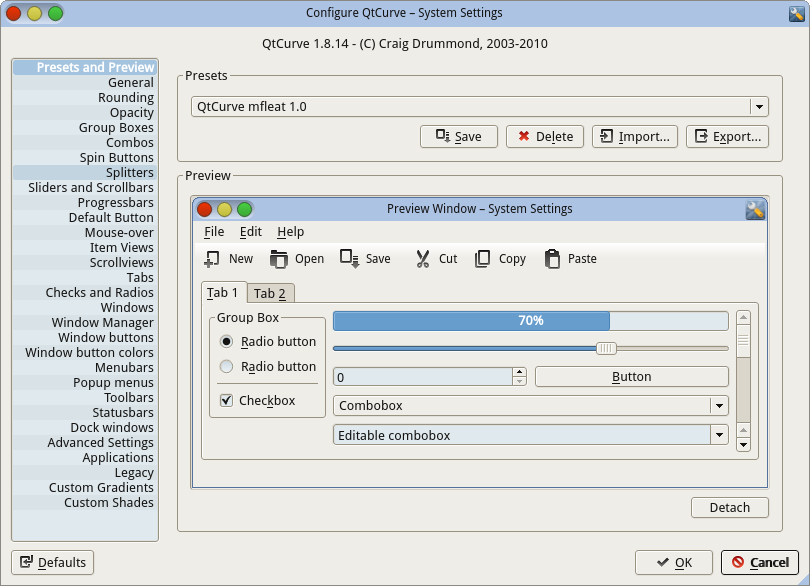Select Group Boxes in the sidebar list
810x586 pixels.
click(x=85, y=128)
